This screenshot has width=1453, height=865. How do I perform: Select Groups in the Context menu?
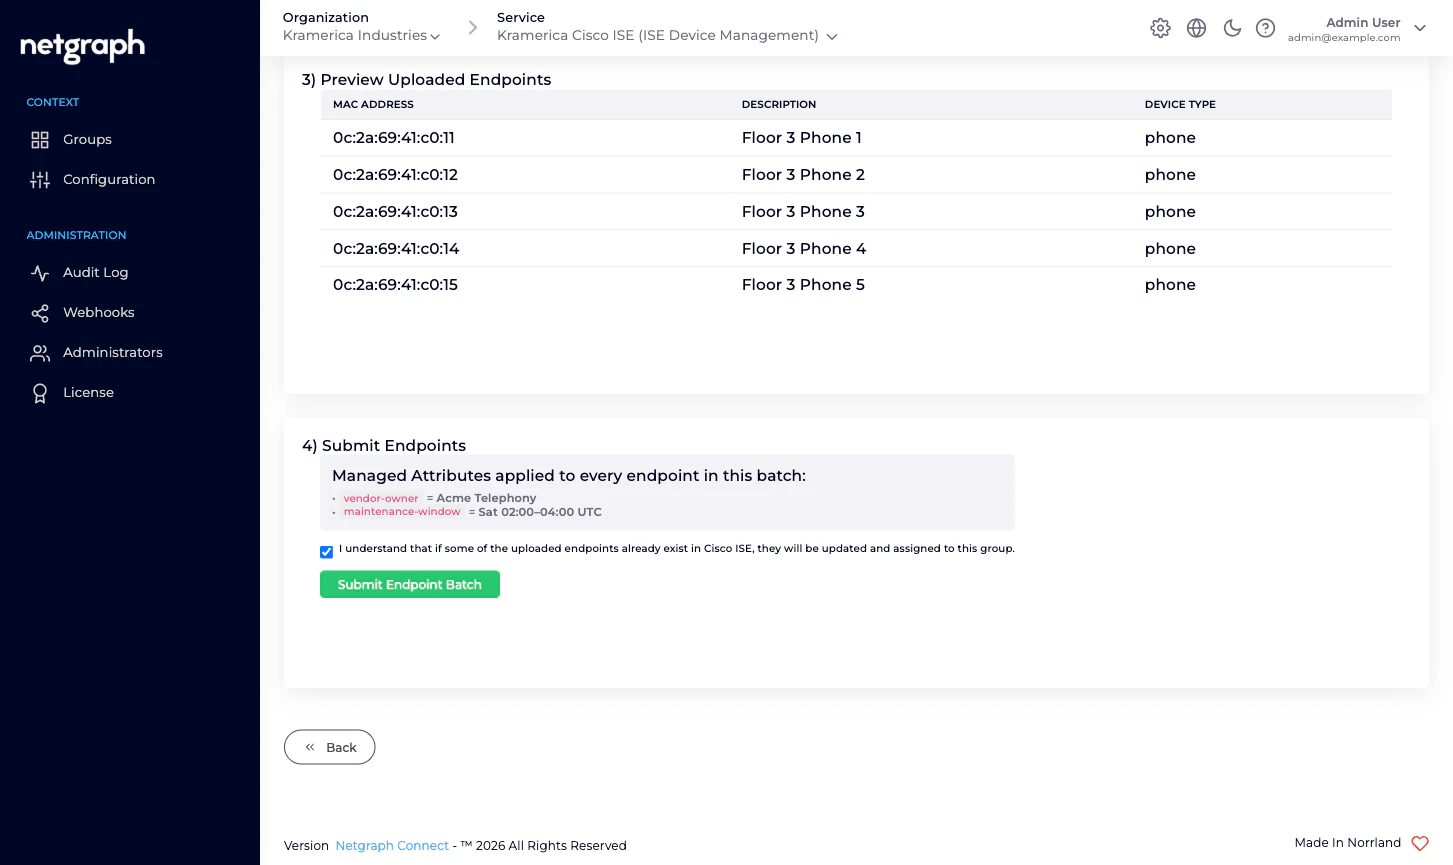point(87,140)
